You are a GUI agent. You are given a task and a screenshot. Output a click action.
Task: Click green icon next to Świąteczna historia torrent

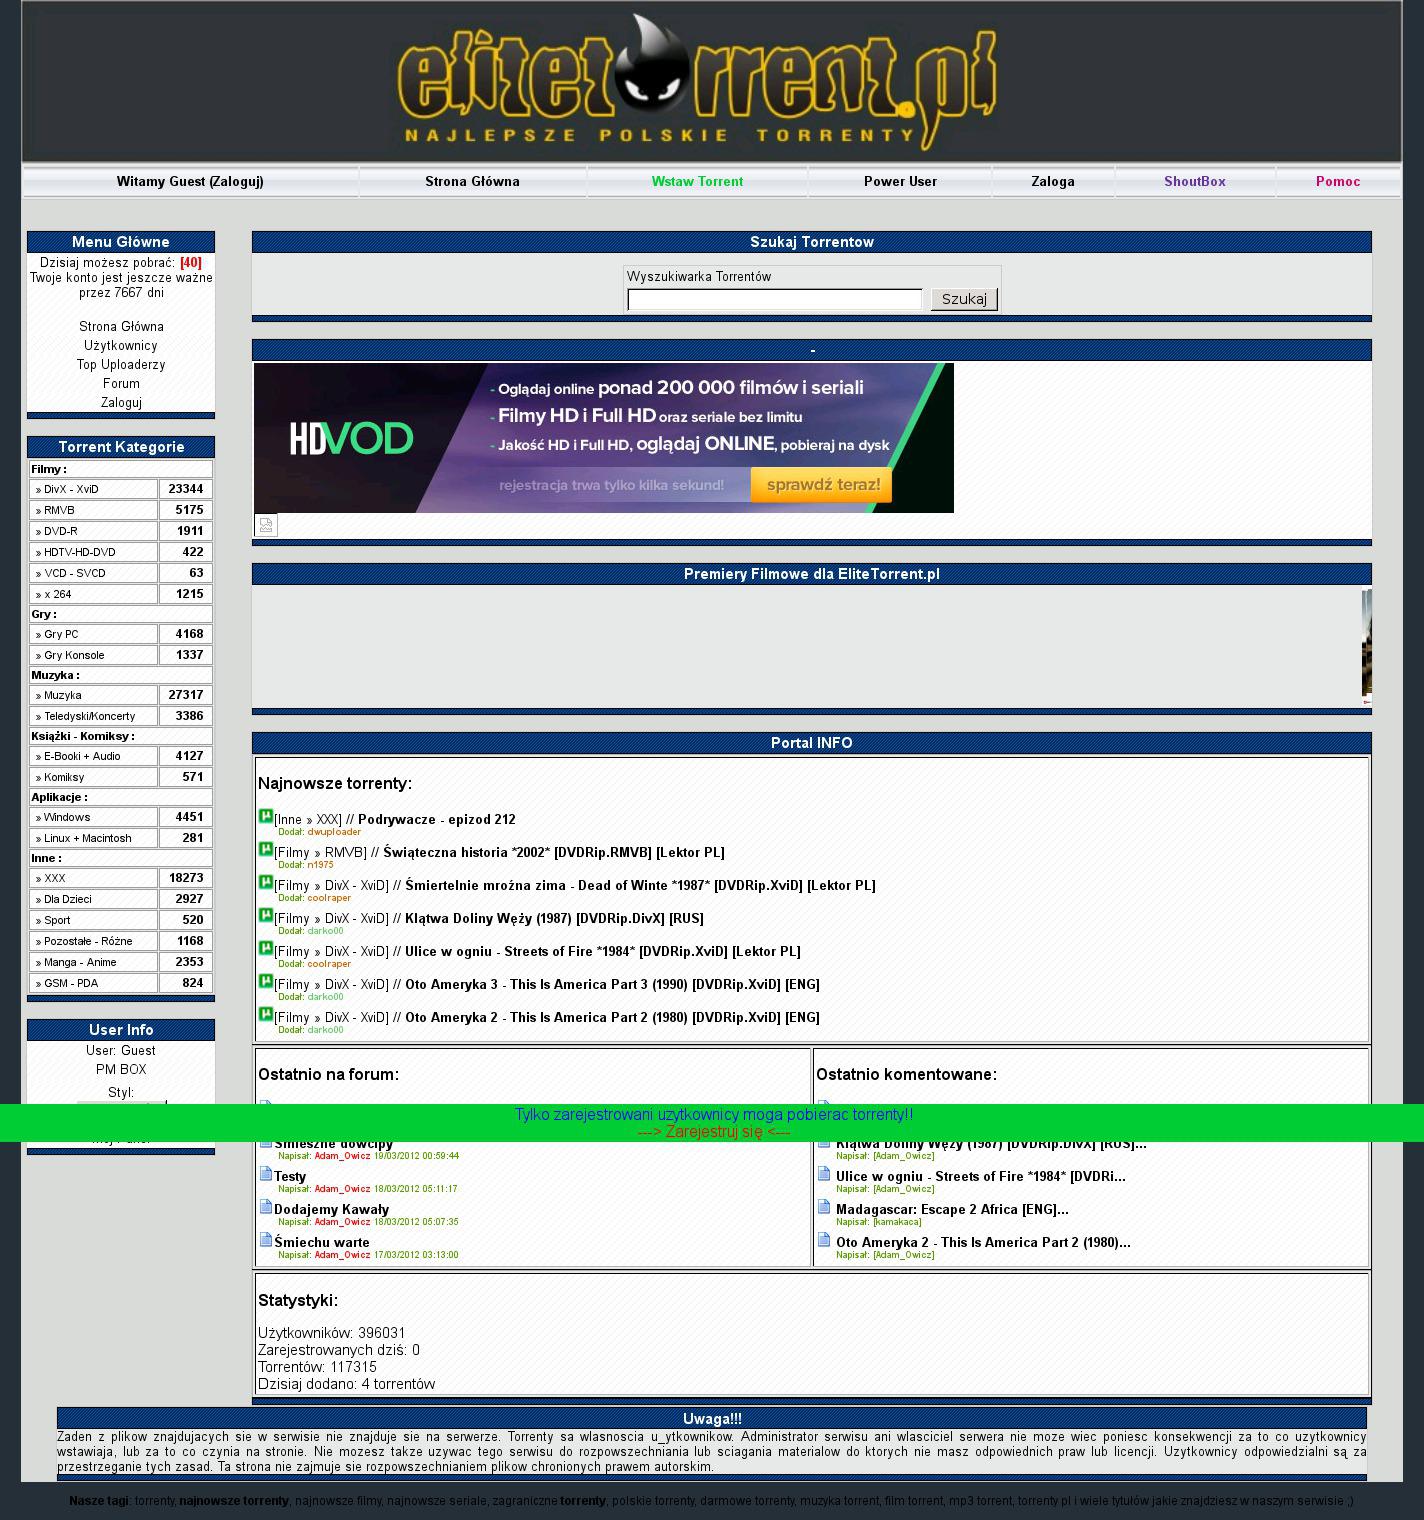click(x=265, y=849)
